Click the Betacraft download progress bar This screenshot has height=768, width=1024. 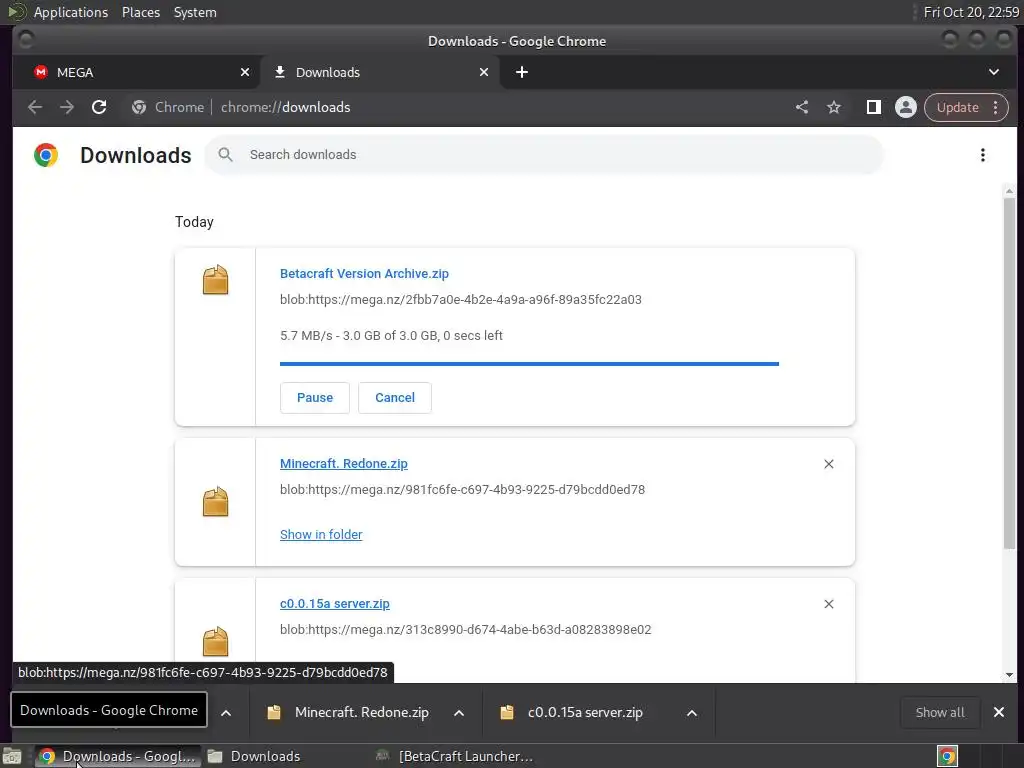click(x=529, y=364)
